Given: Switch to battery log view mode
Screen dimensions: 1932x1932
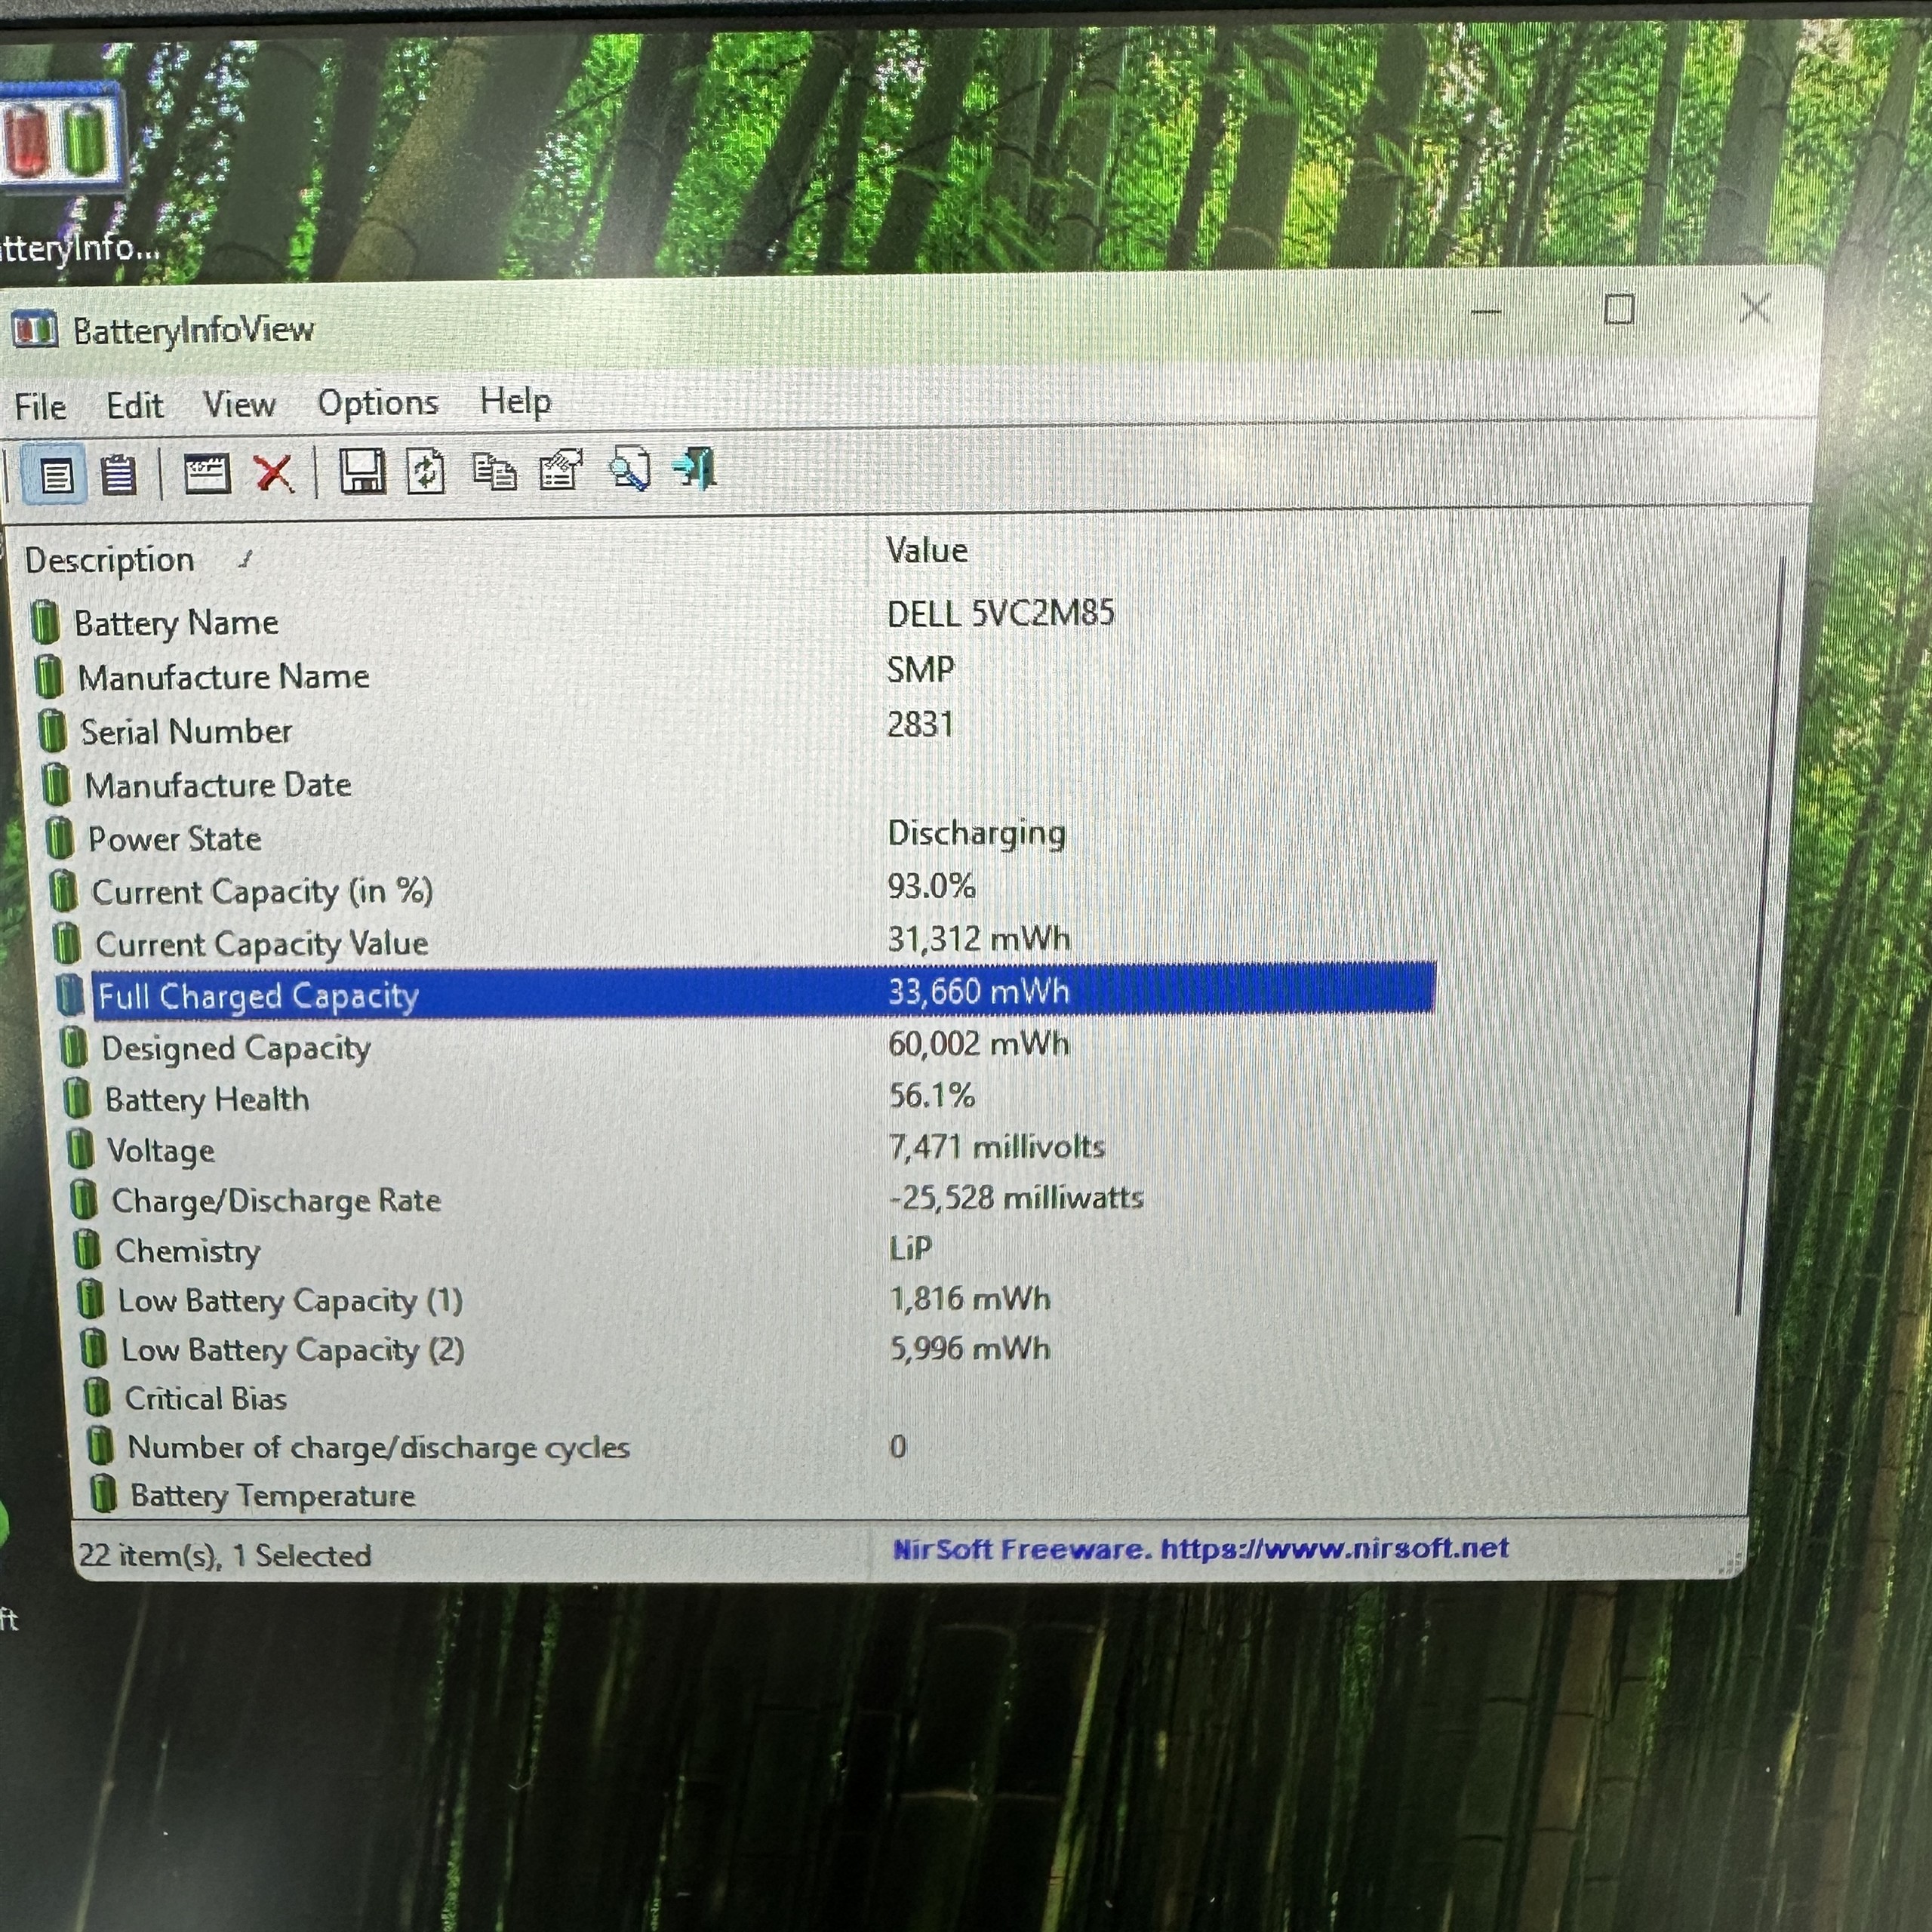Looking at the screenshot, I should 118,475.
